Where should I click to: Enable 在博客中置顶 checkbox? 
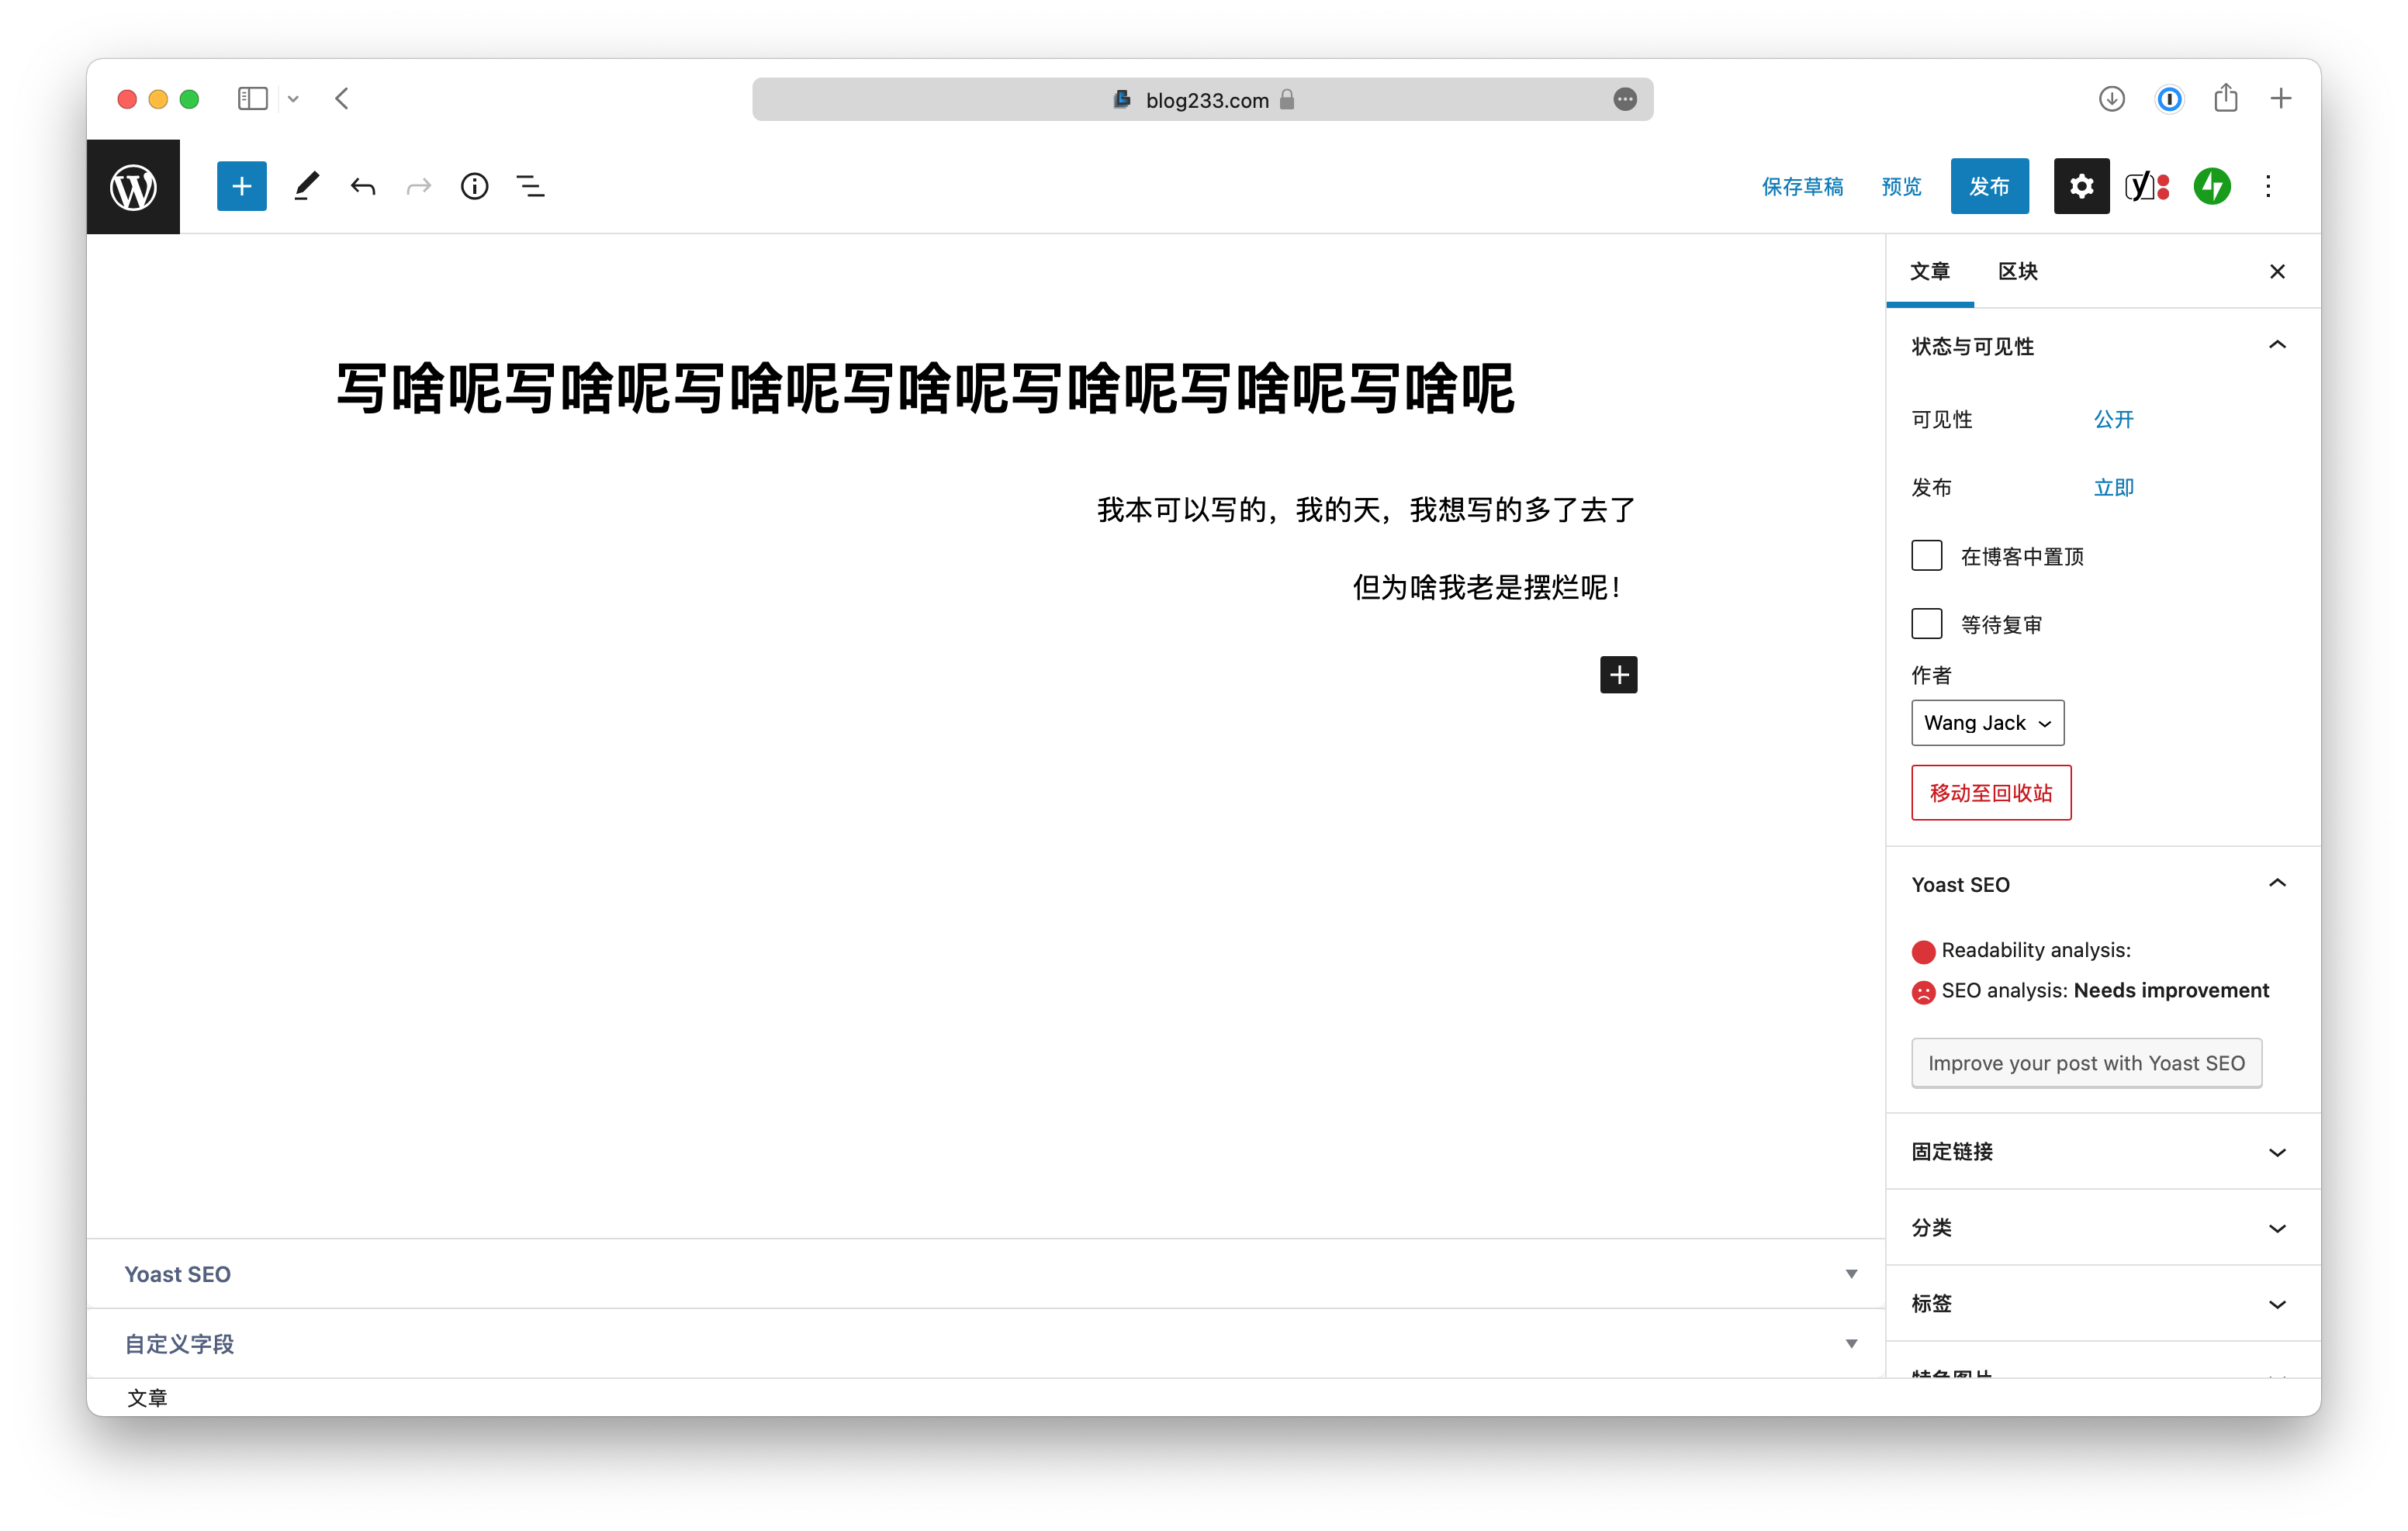[x=1926, y=555]
